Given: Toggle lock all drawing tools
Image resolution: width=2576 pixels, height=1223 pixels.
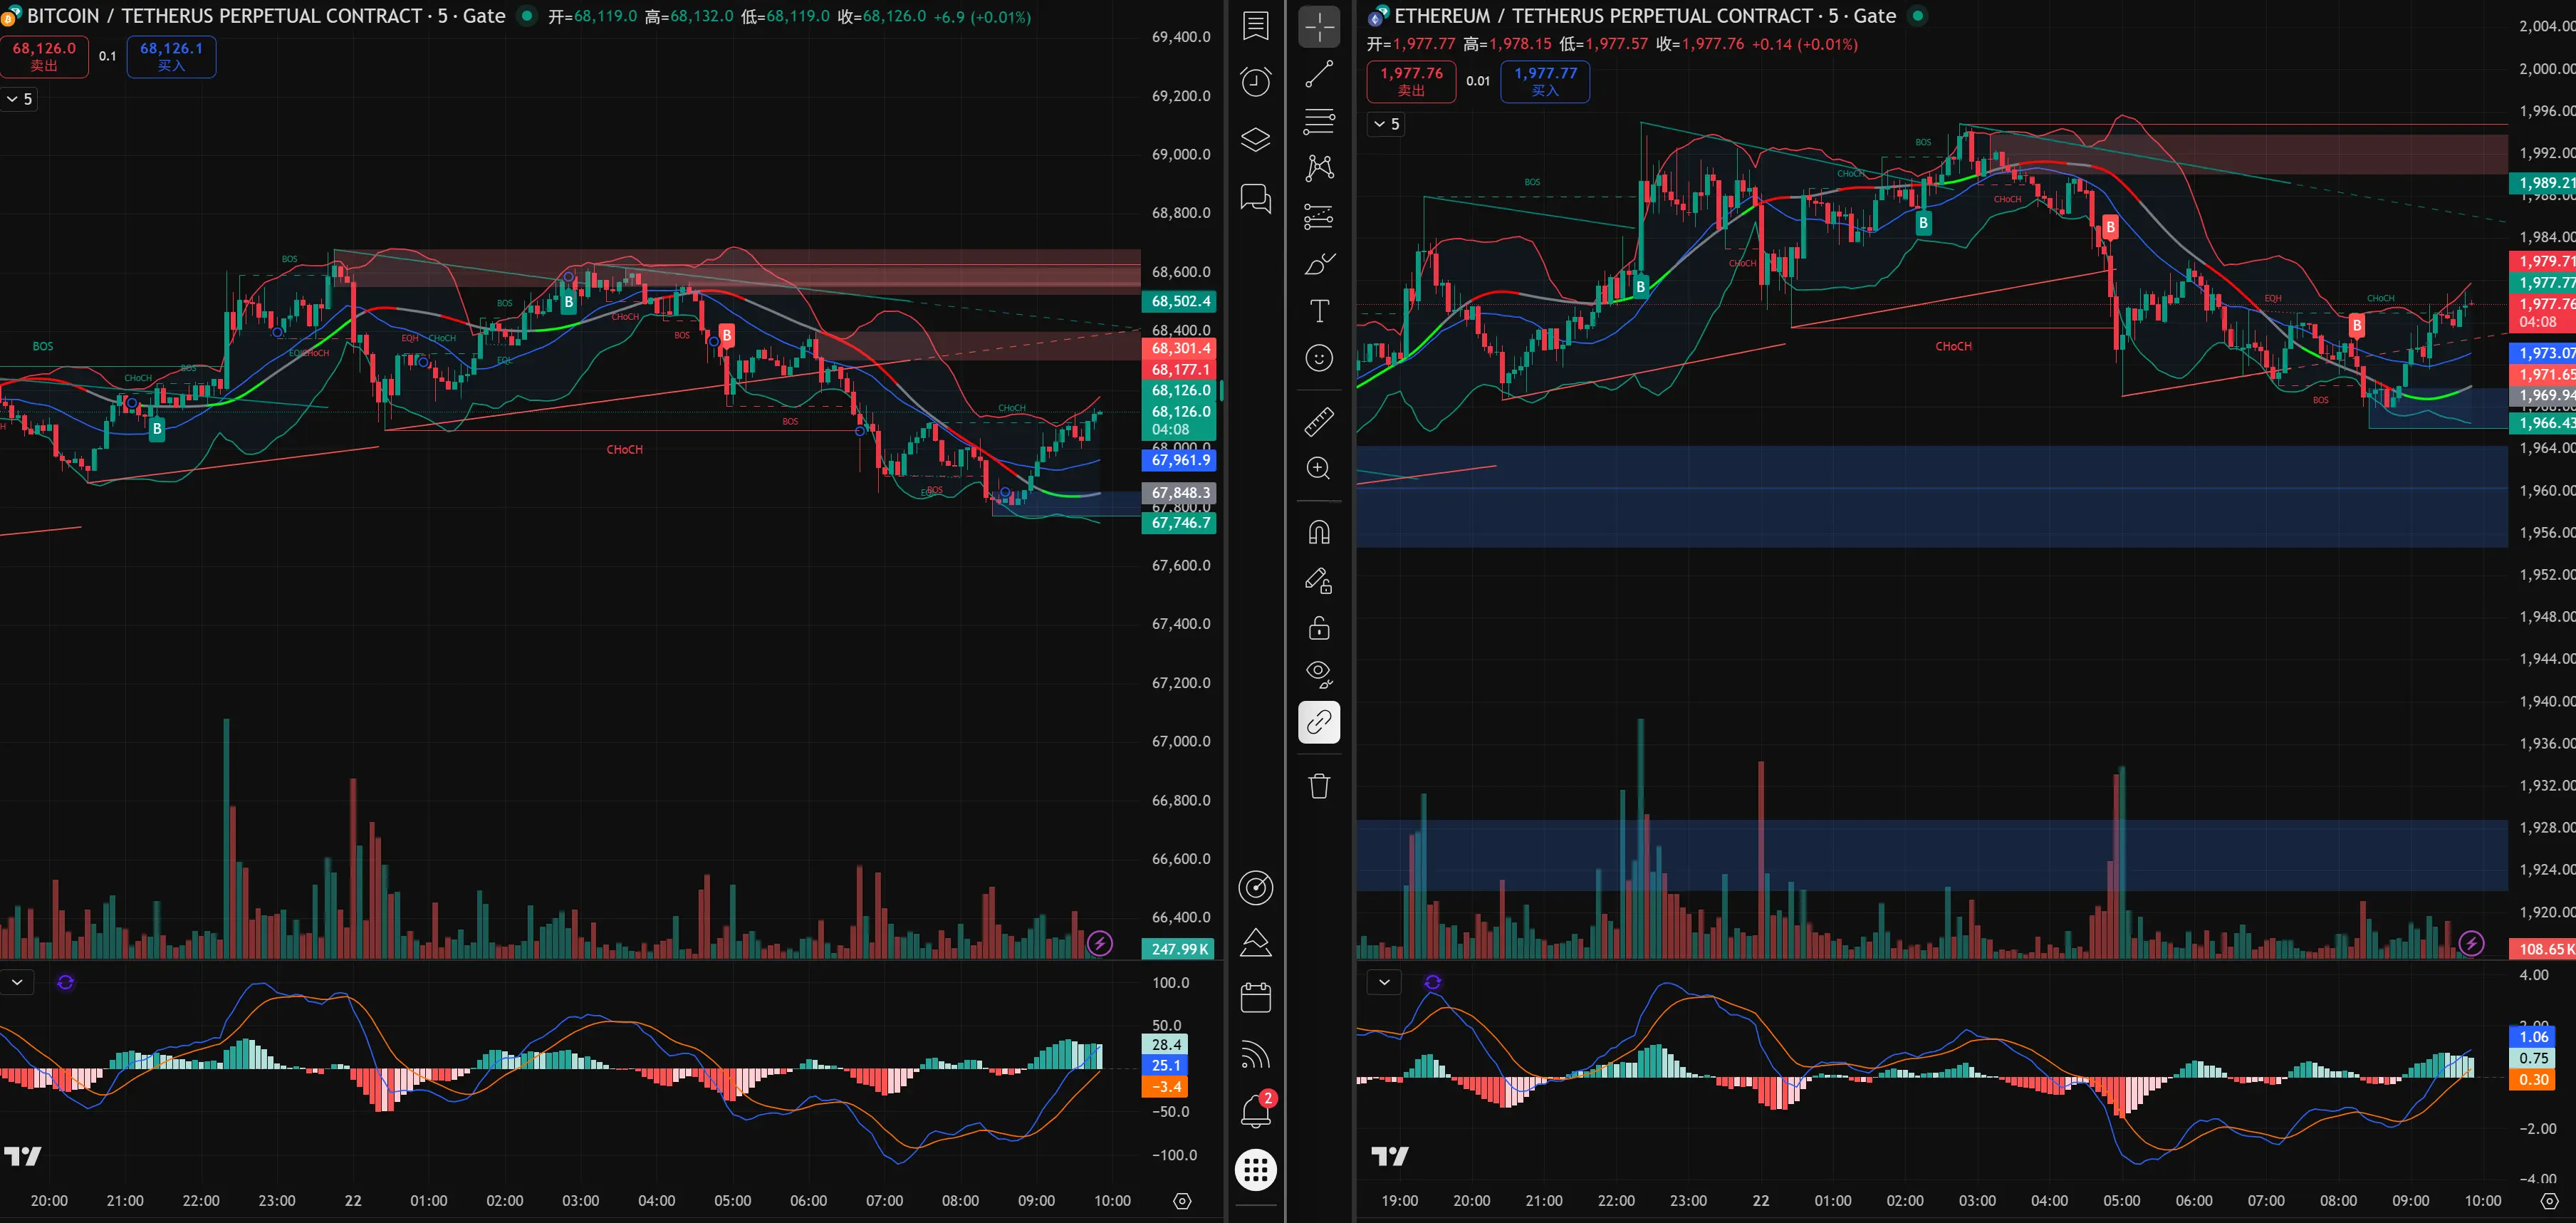Looking at the screenshot, I should [x=1319, y=628].
